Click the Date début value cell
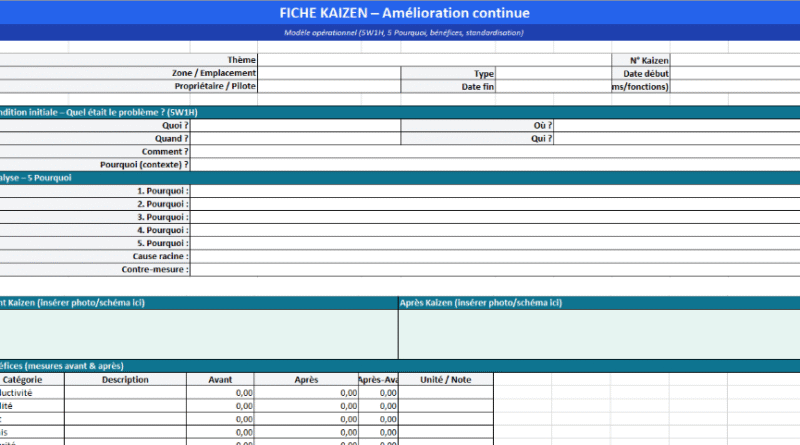The image size is (800, 445). tap(735, 73)
